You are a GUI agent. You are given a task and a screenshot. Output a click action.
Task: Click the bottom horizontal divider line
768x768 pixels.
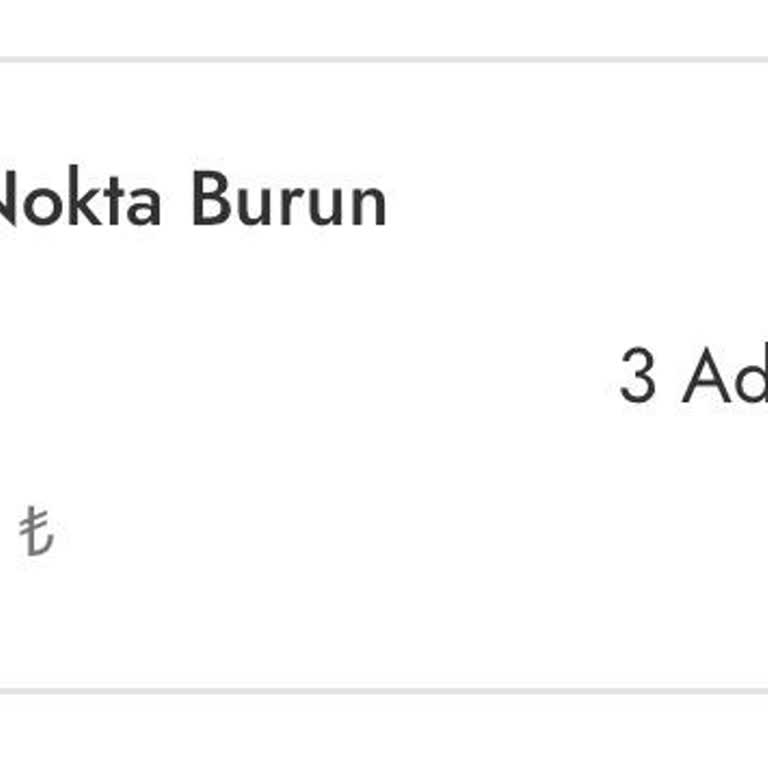coord(384,691)
